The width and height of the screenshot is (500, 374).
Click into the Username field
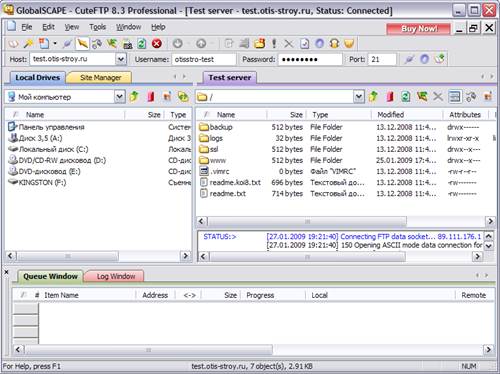[x=204, y=59]
